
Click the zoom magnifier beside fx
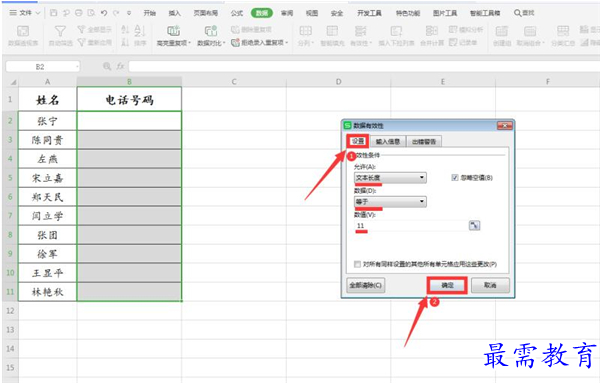(x=107, y=66)
